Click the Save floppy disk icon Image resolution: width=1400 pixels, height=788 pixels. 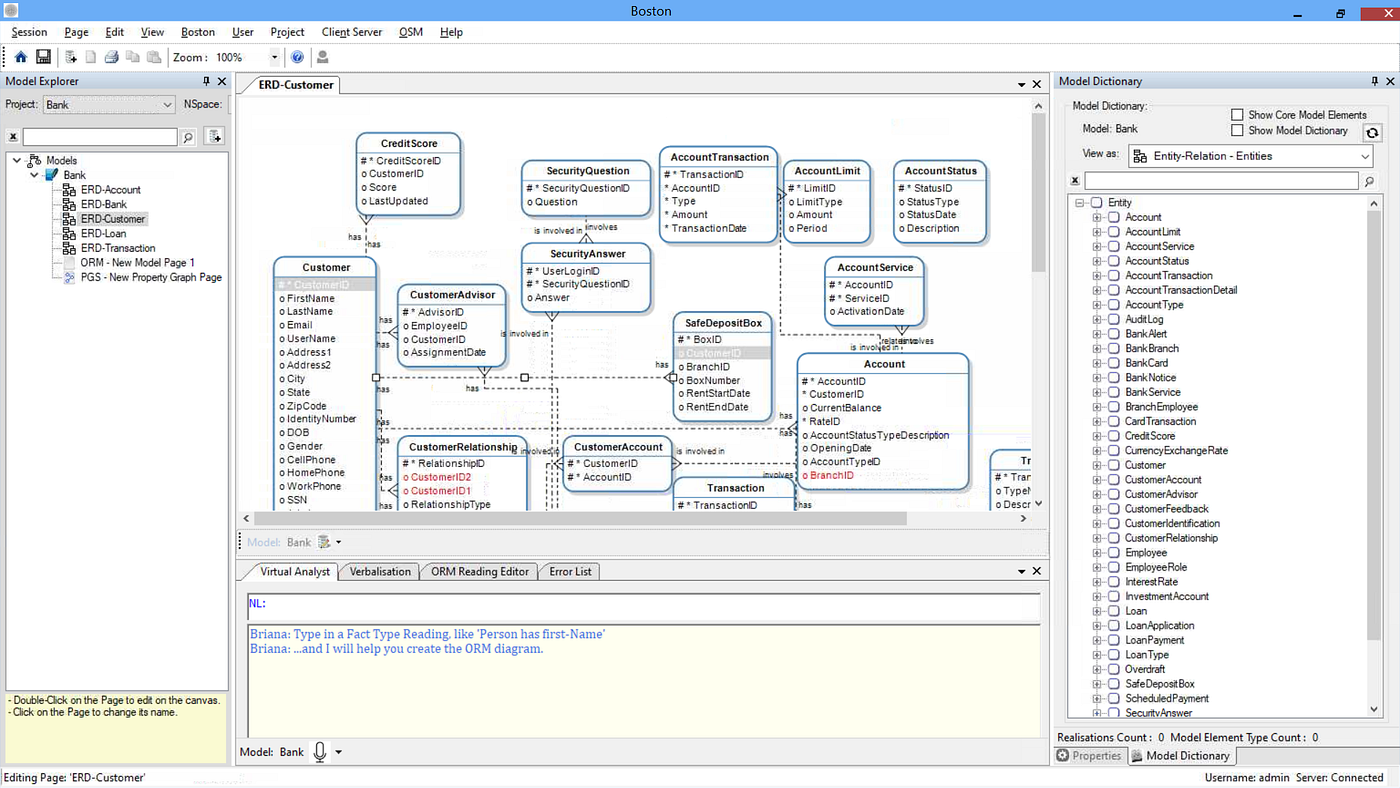(43, 57)
